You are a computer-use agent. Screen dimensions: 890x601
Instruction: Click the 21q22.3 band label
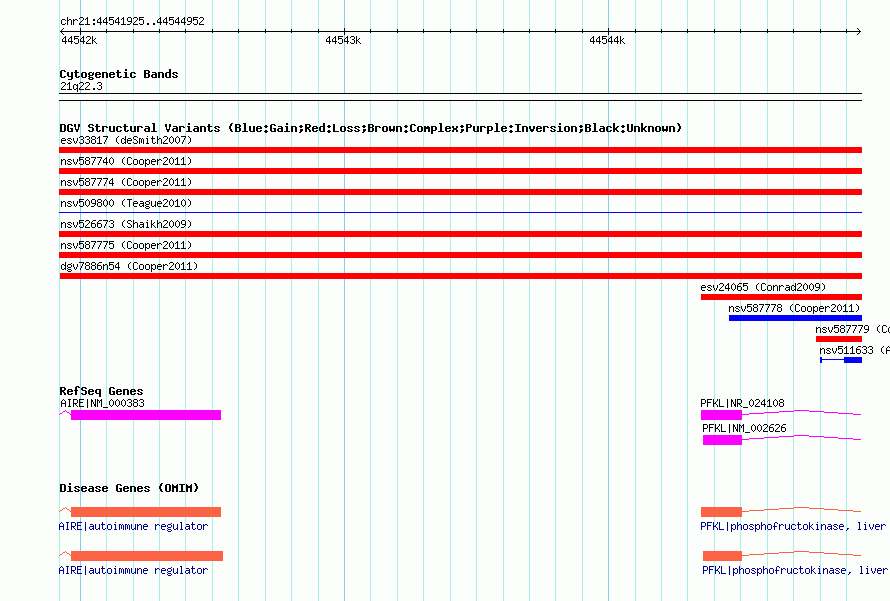click(x=81, y=86)
